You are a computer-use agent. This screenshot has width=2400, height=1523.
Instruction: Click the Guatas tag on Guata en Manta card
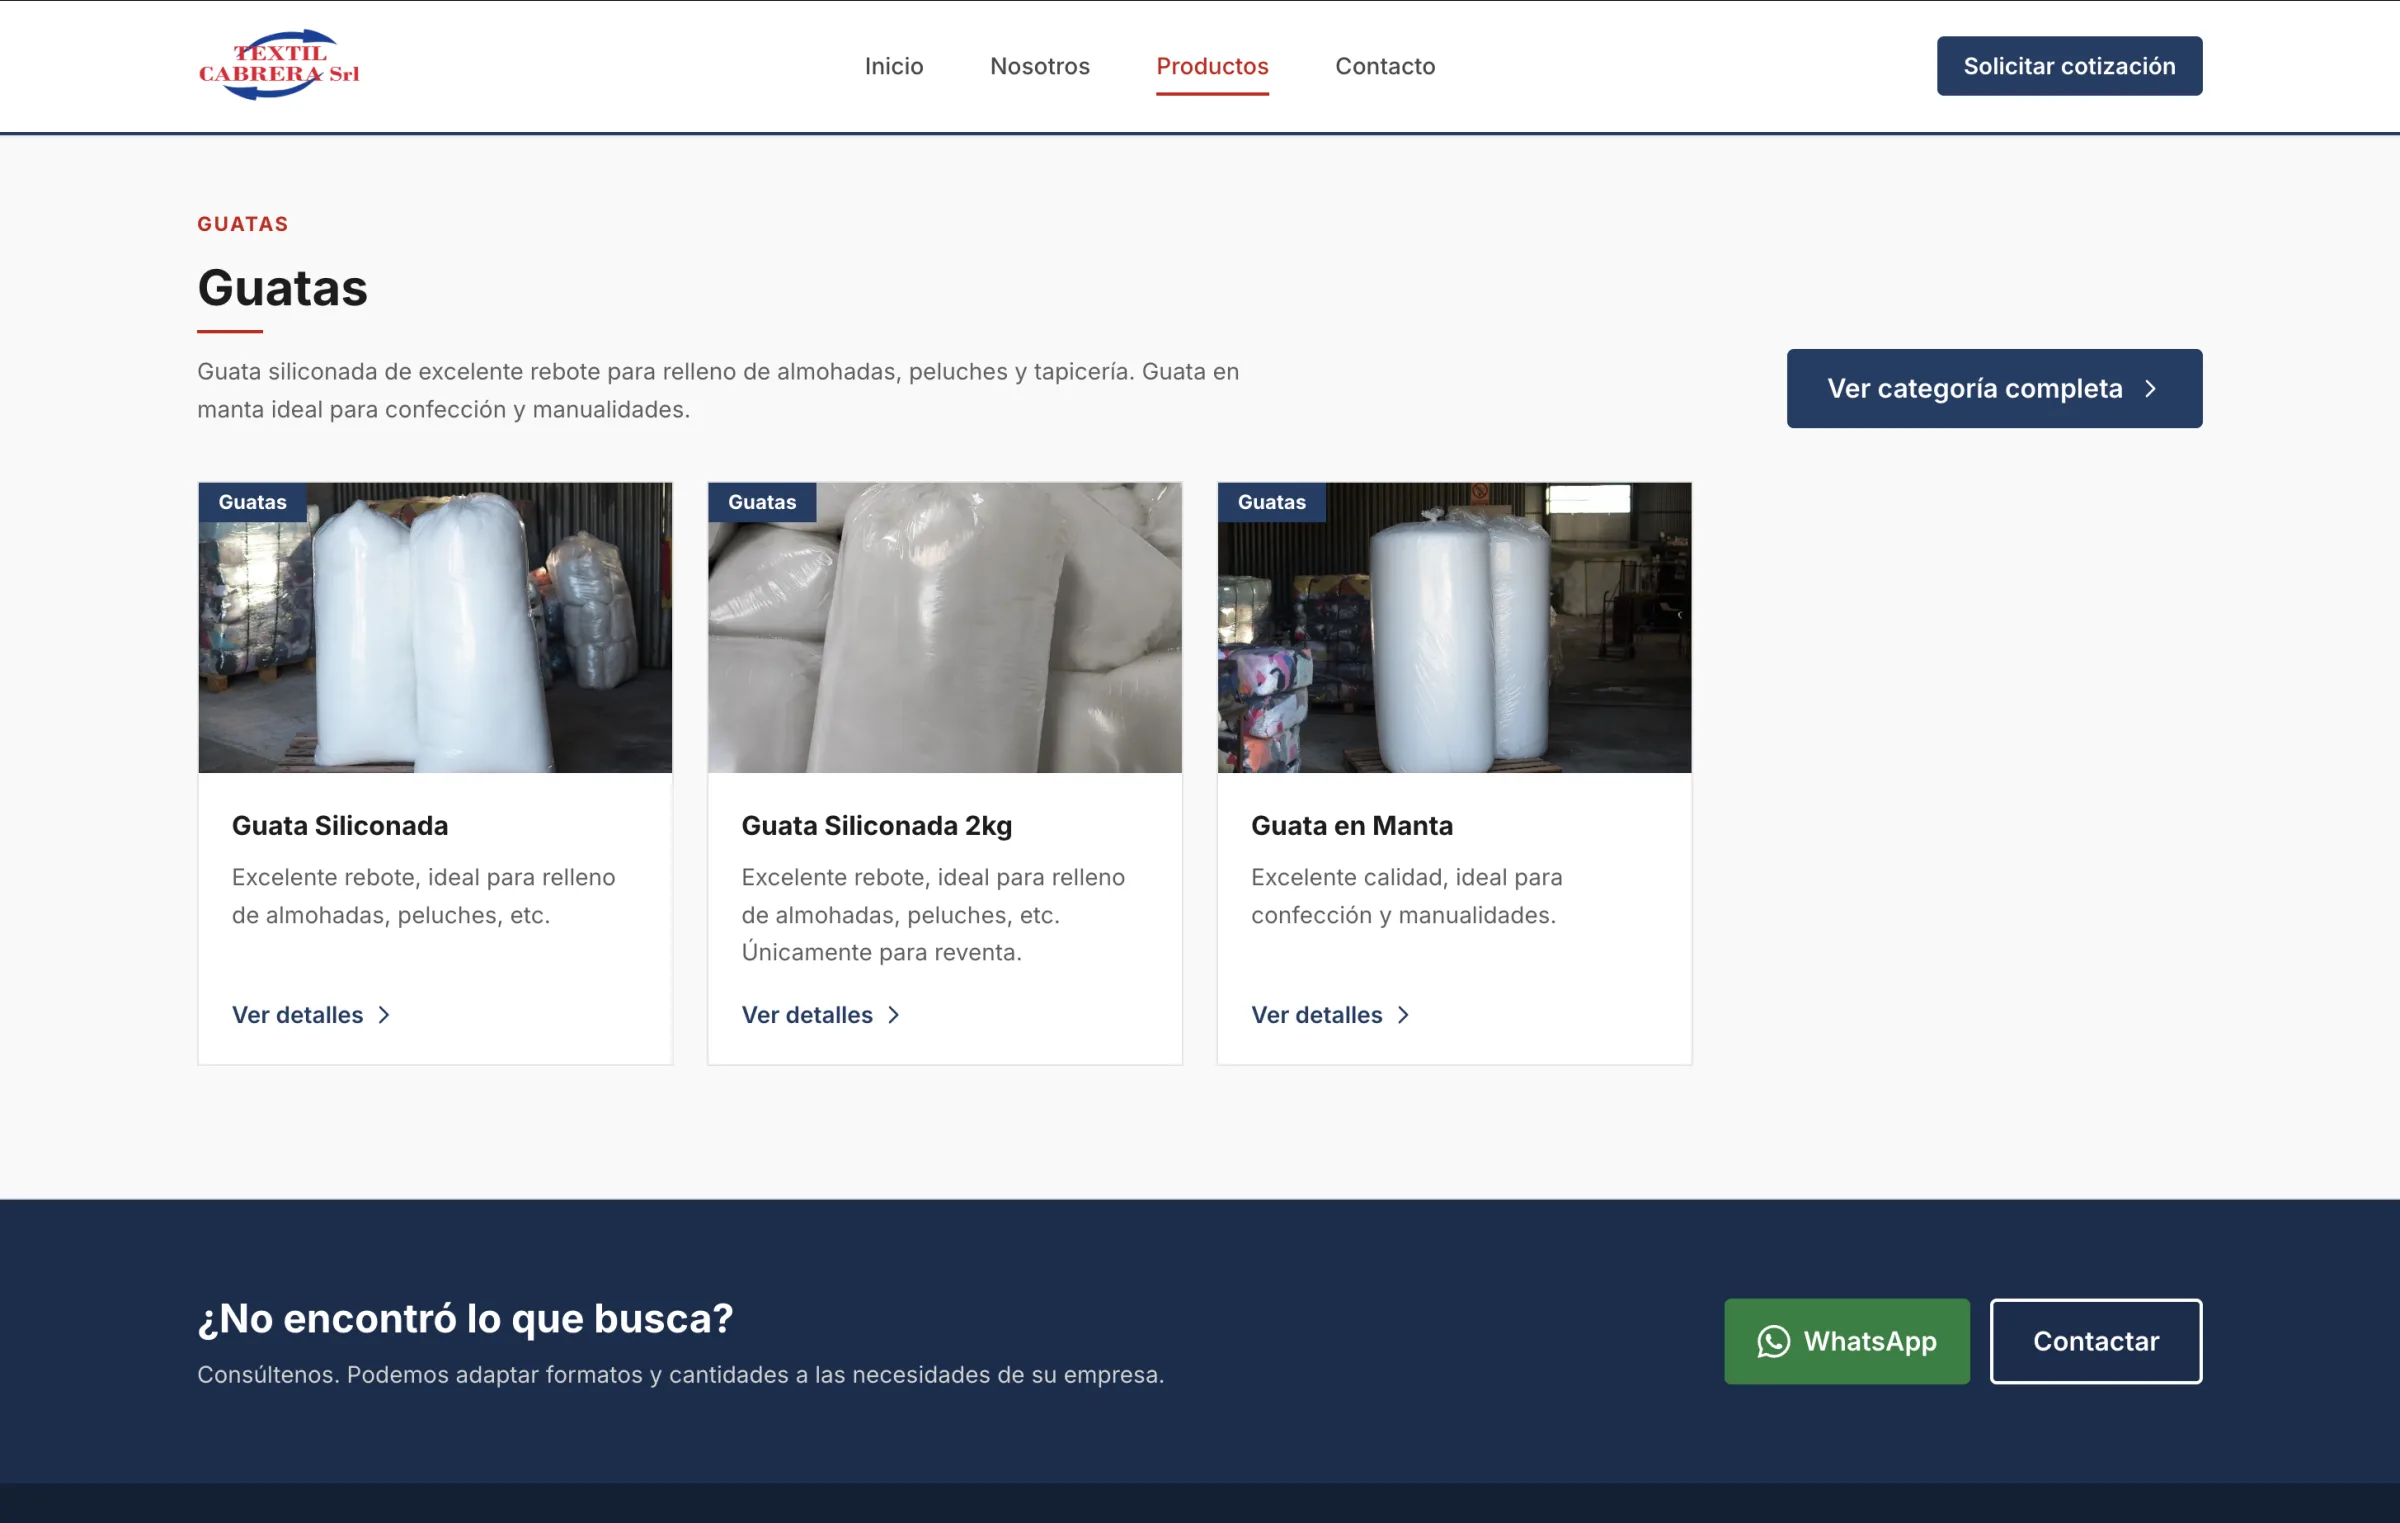pos(1272,502)
